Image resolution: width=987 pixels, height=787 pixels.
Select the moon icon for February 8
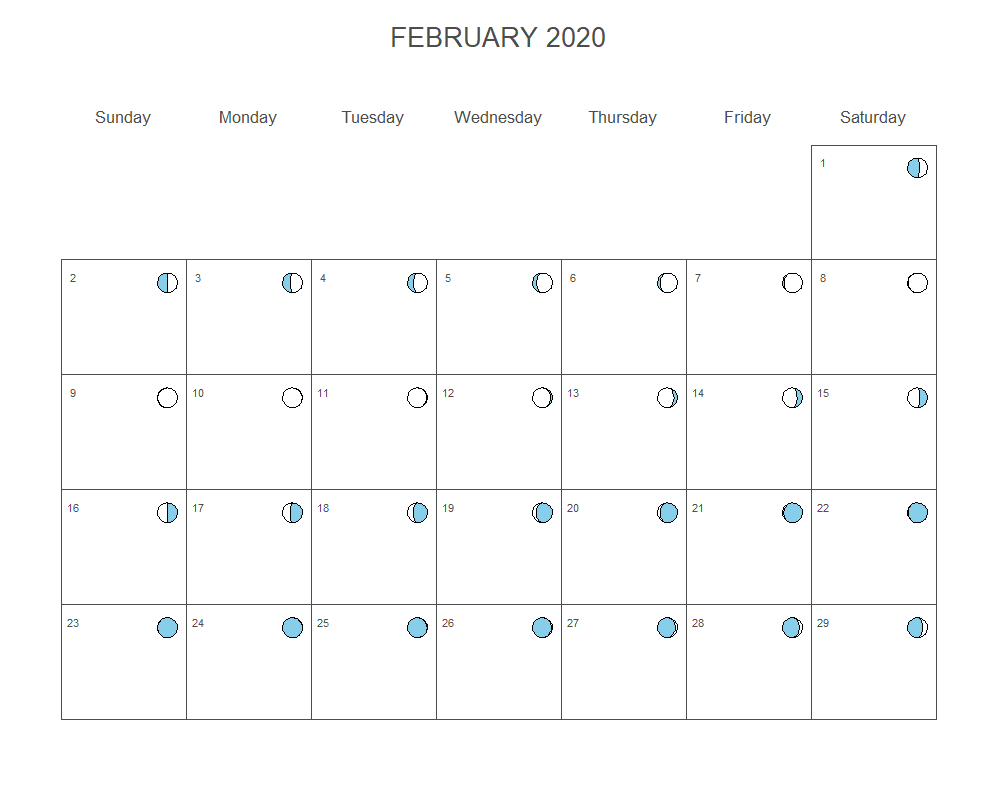coord(917,283)
